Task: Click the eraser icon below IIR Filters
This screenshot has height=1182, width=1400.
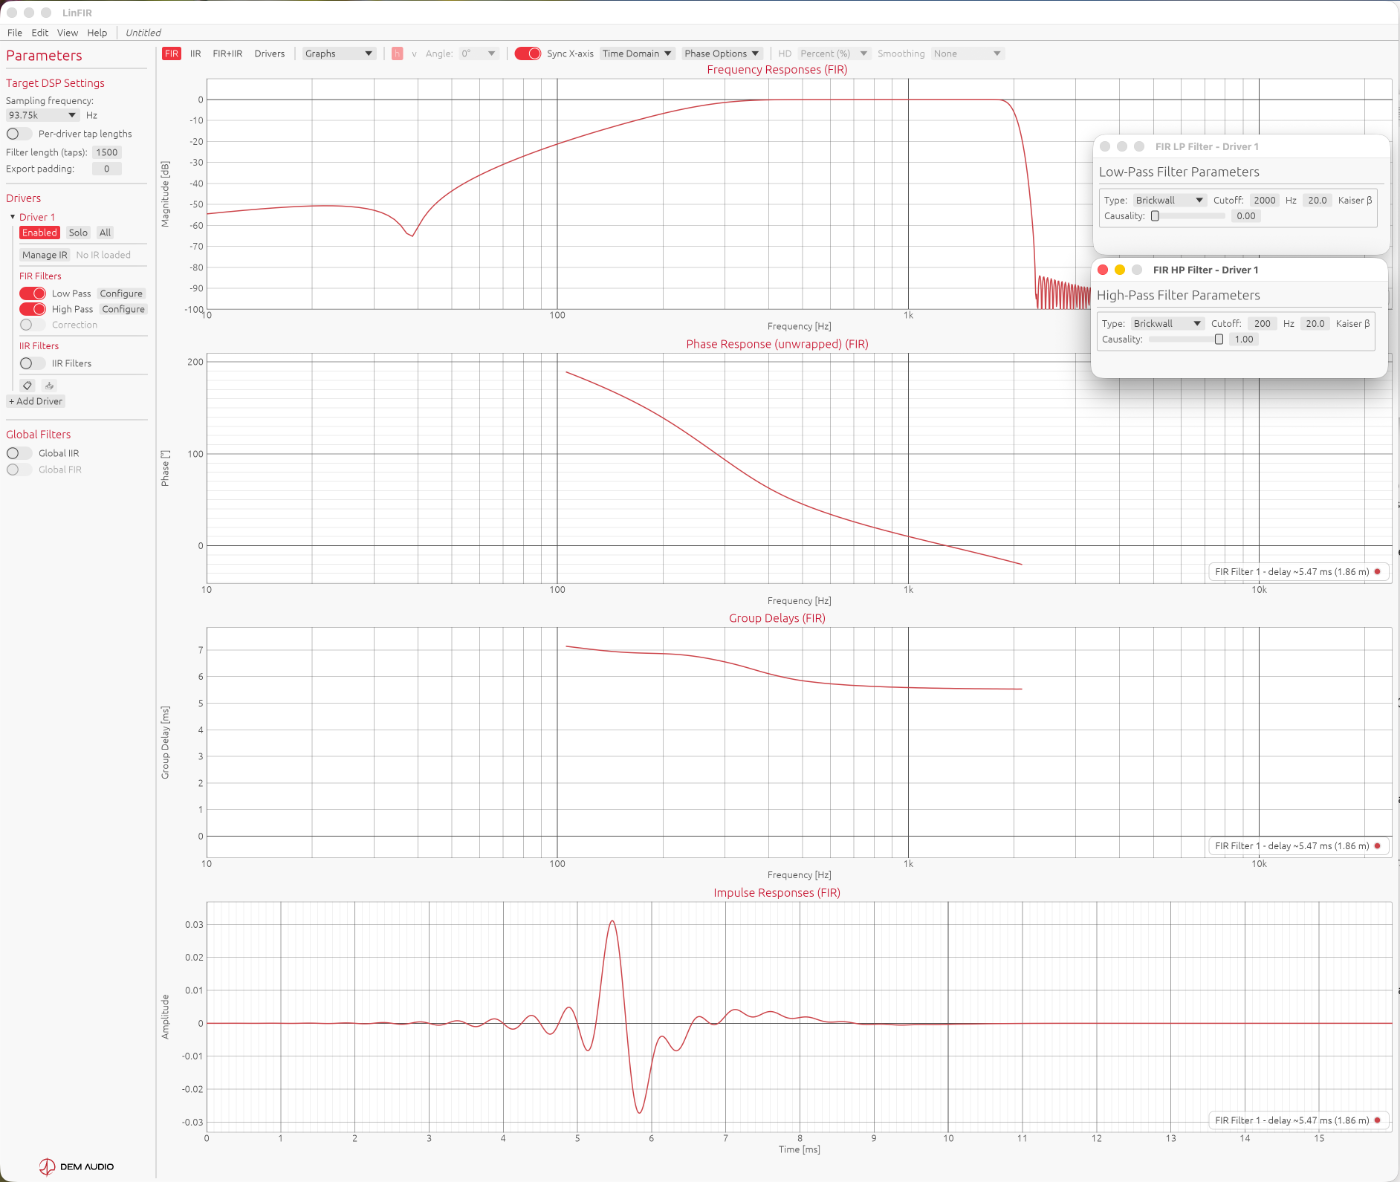Action: (x=49, y=385)
